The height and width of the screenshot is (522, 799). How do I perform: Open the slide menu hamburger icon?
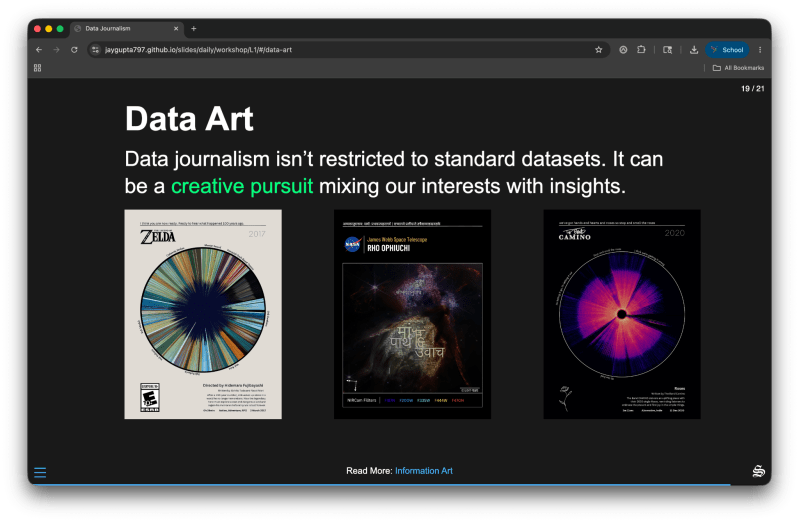(x=40, y=473)
